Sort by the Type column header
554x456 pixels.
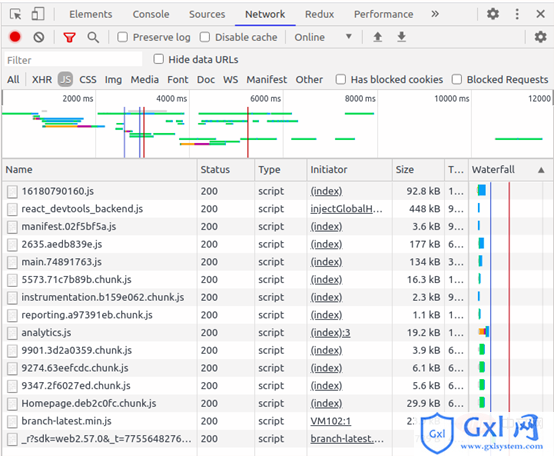[281, 170]
